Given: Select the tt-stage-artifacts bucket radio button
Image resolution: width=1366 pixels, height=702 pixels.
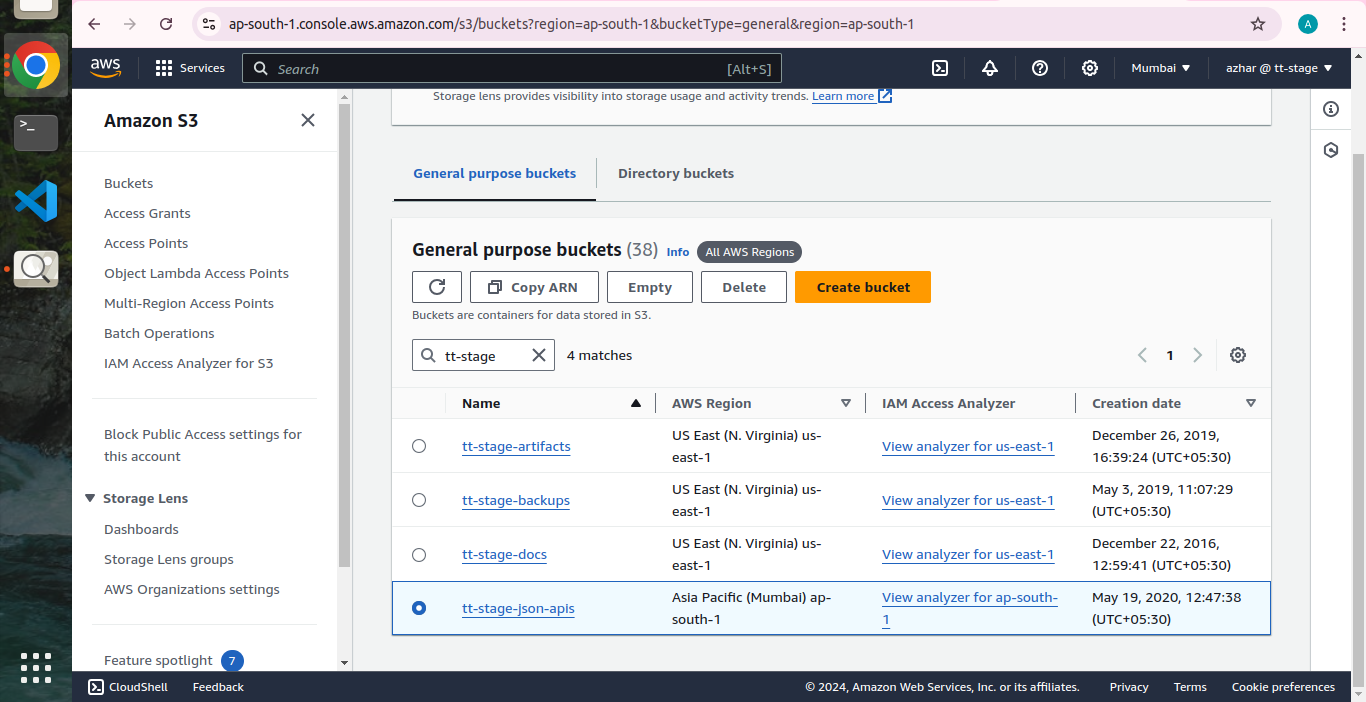Looking at the screenshot, I should [419, 446].
